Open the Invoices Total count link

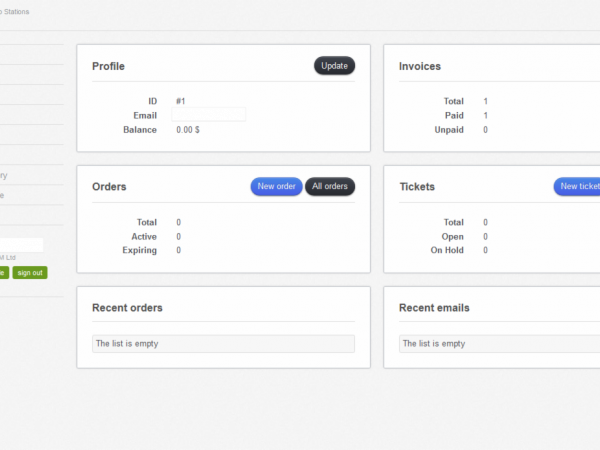pos(486,101)
